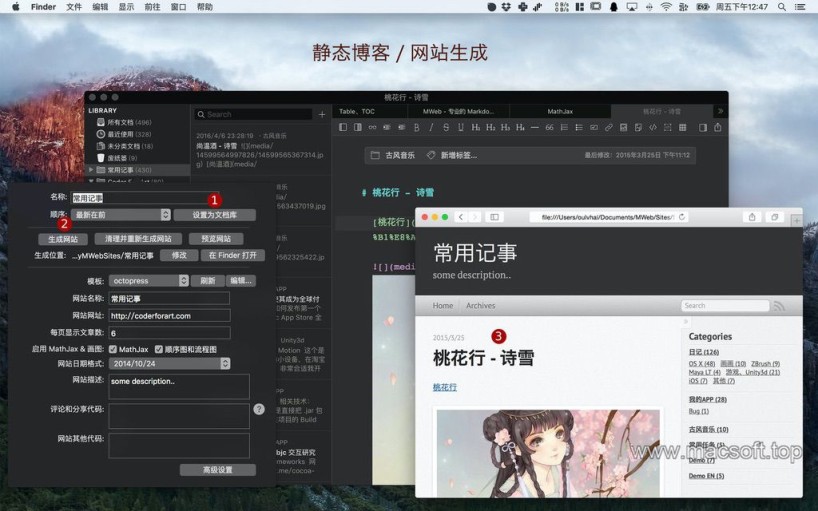Open the 模板 dropdown set to octopress
The height and width of the screenshot is (511, 818).
[x=149, y=281]
